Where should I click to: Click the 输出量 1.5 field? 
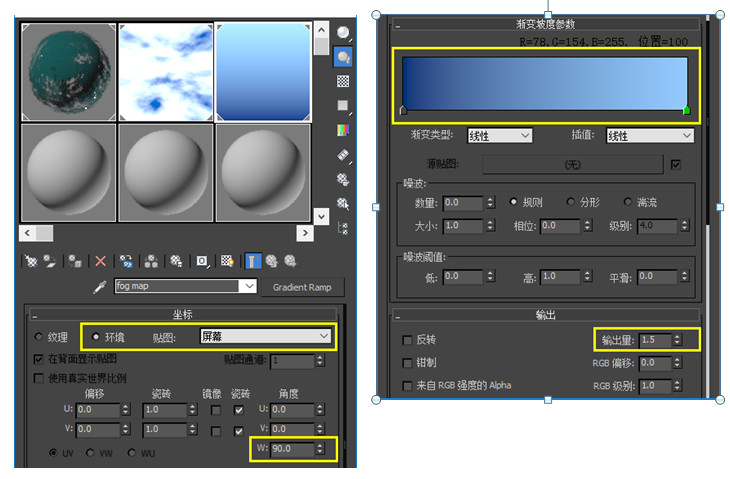pyautogui.click(x=655, y=340)
